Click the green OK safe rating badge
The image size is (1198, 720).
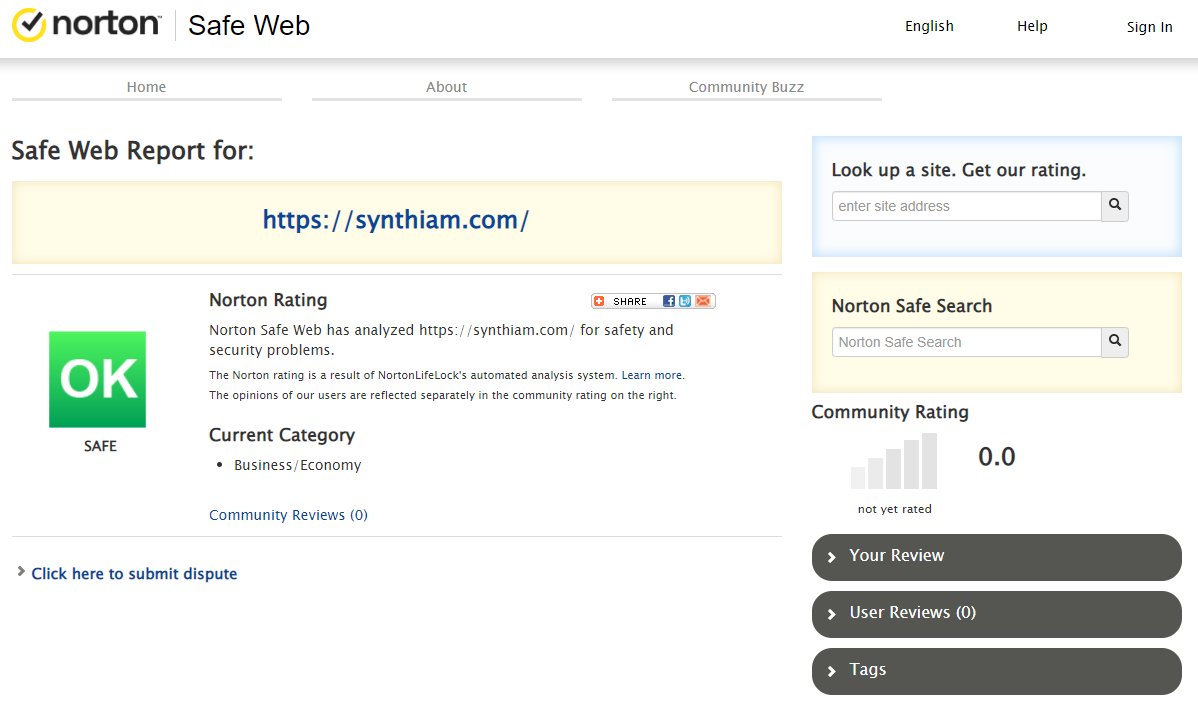click(x=97, y=379)
